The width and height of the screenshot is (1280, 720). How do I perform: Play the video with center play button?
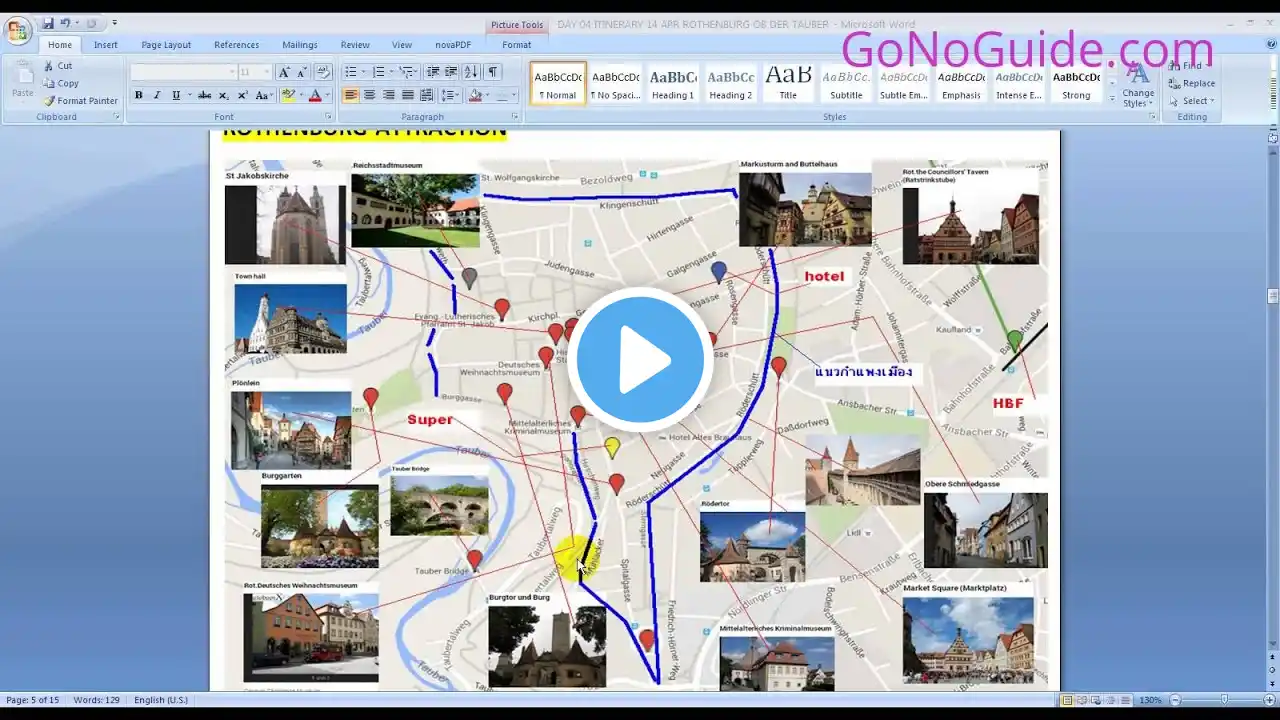coord(640,359)
